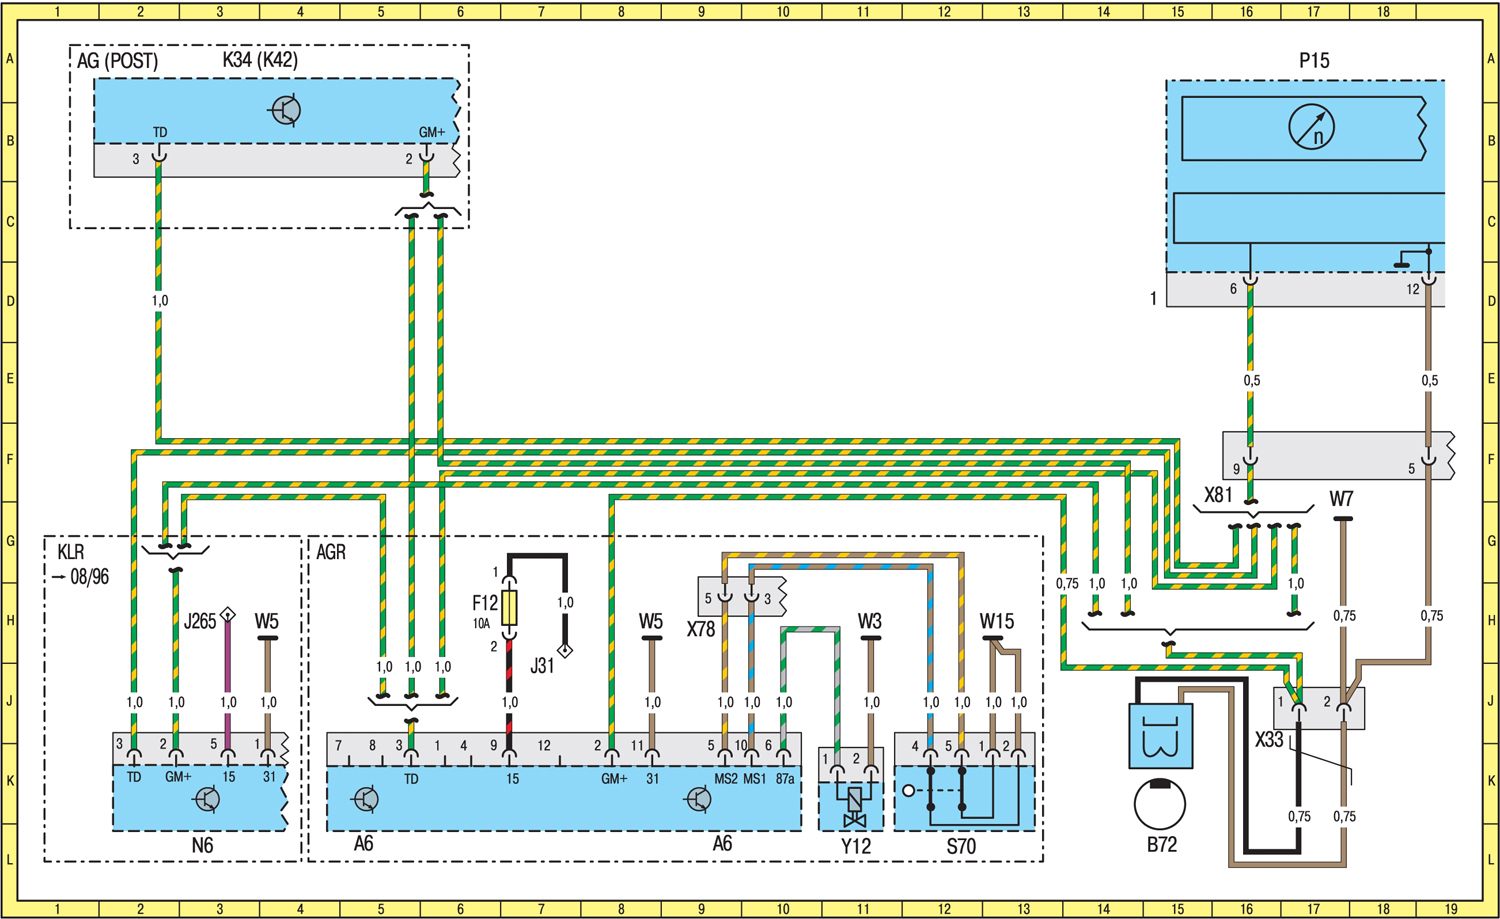Click the W7 ground point bar
The width and height of the screenshot is (1500, 919).
[x=1342, y=519]
